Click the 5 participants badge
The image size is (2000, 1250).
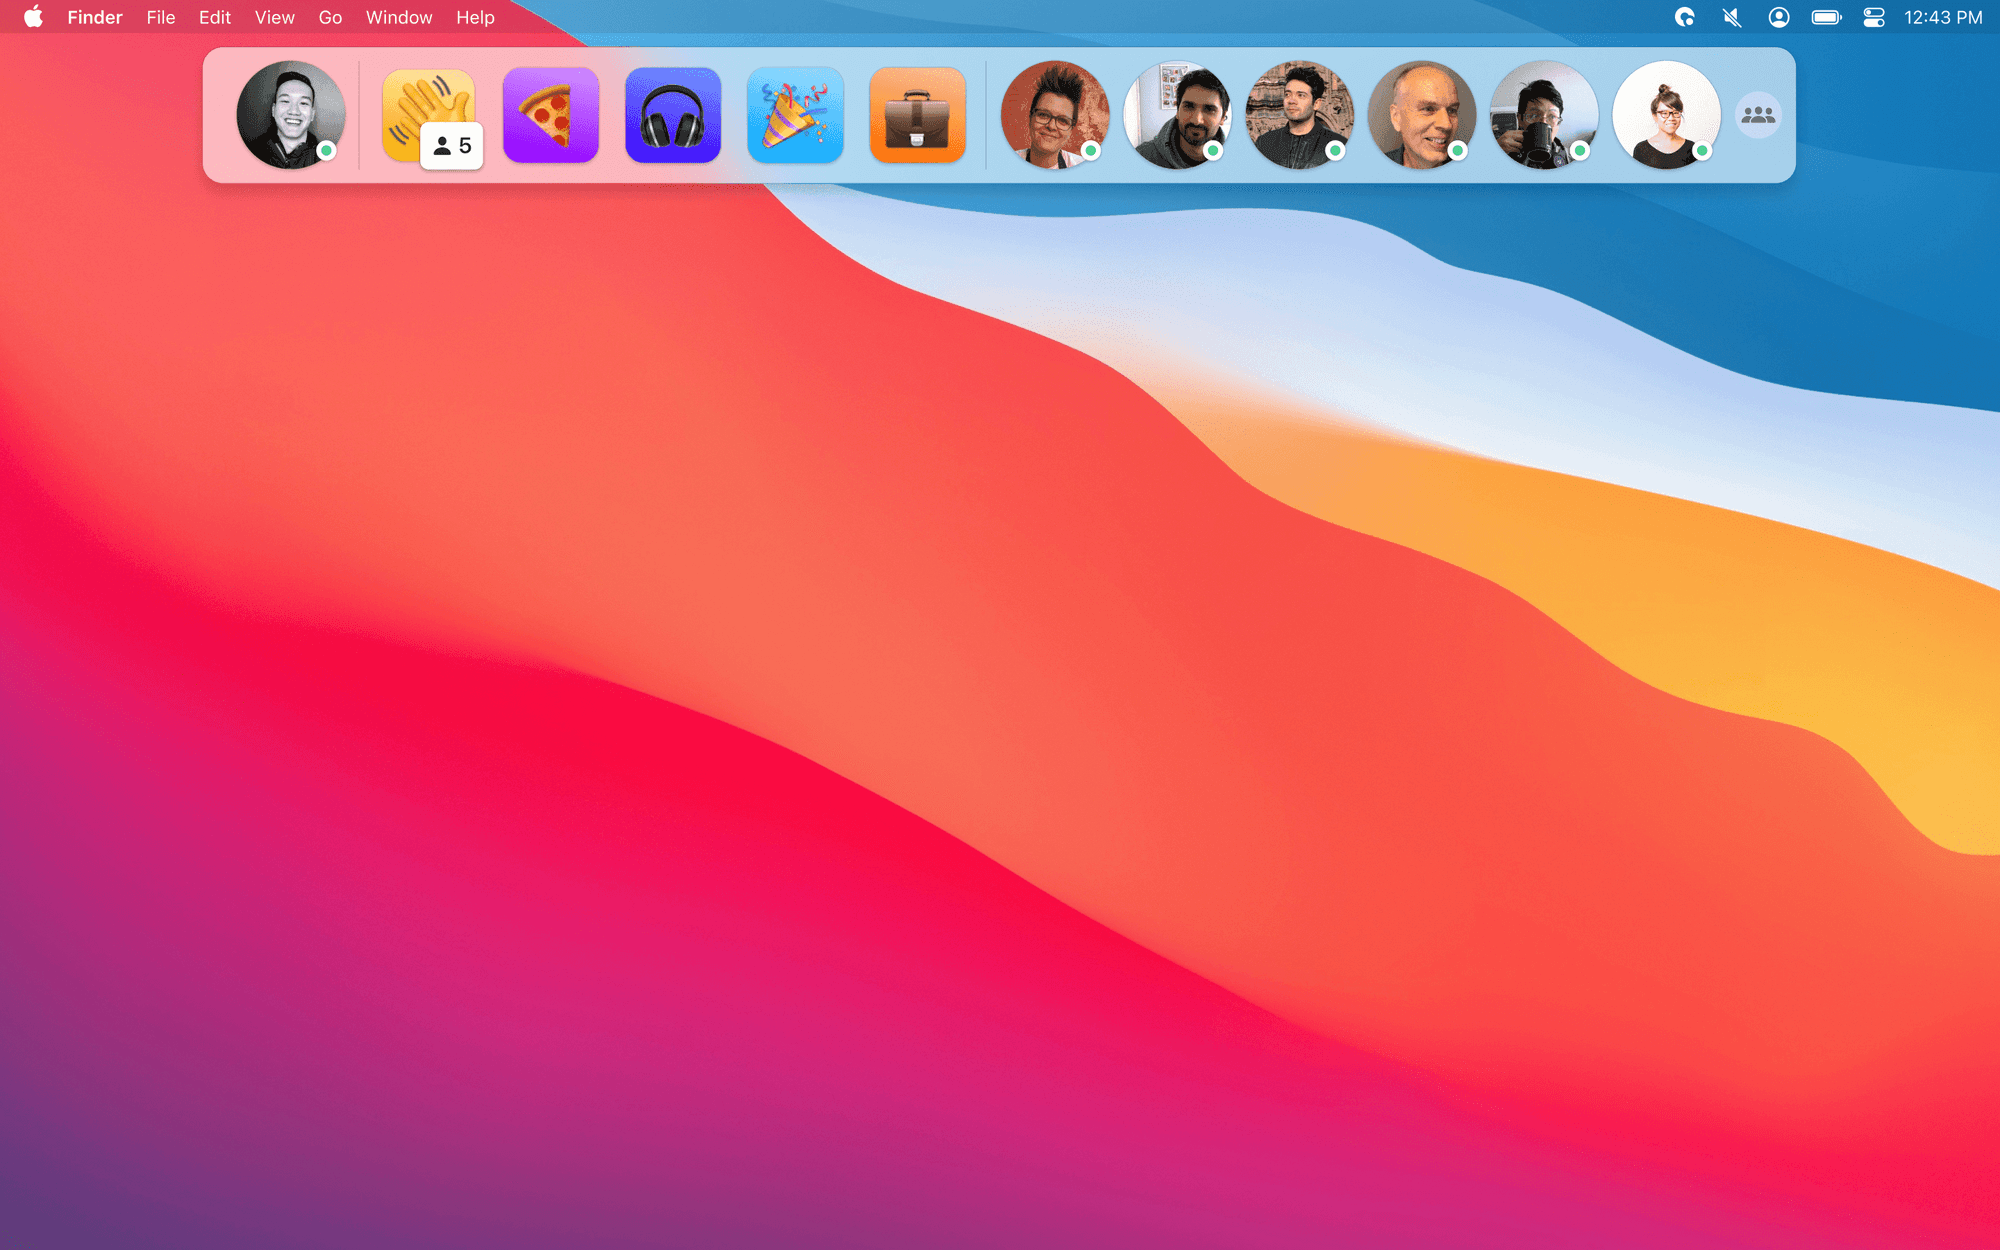(x=452, y=146)
